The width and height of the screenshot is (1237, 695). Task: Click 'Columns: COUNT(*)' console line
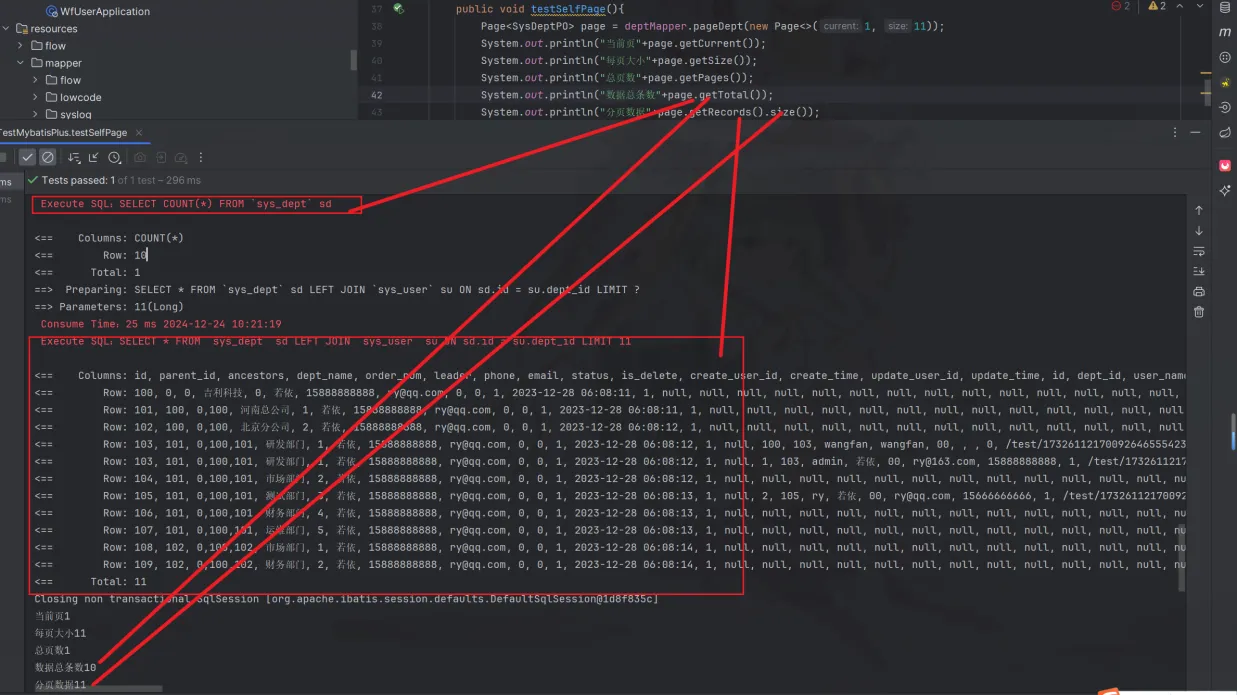click(109, 238)
